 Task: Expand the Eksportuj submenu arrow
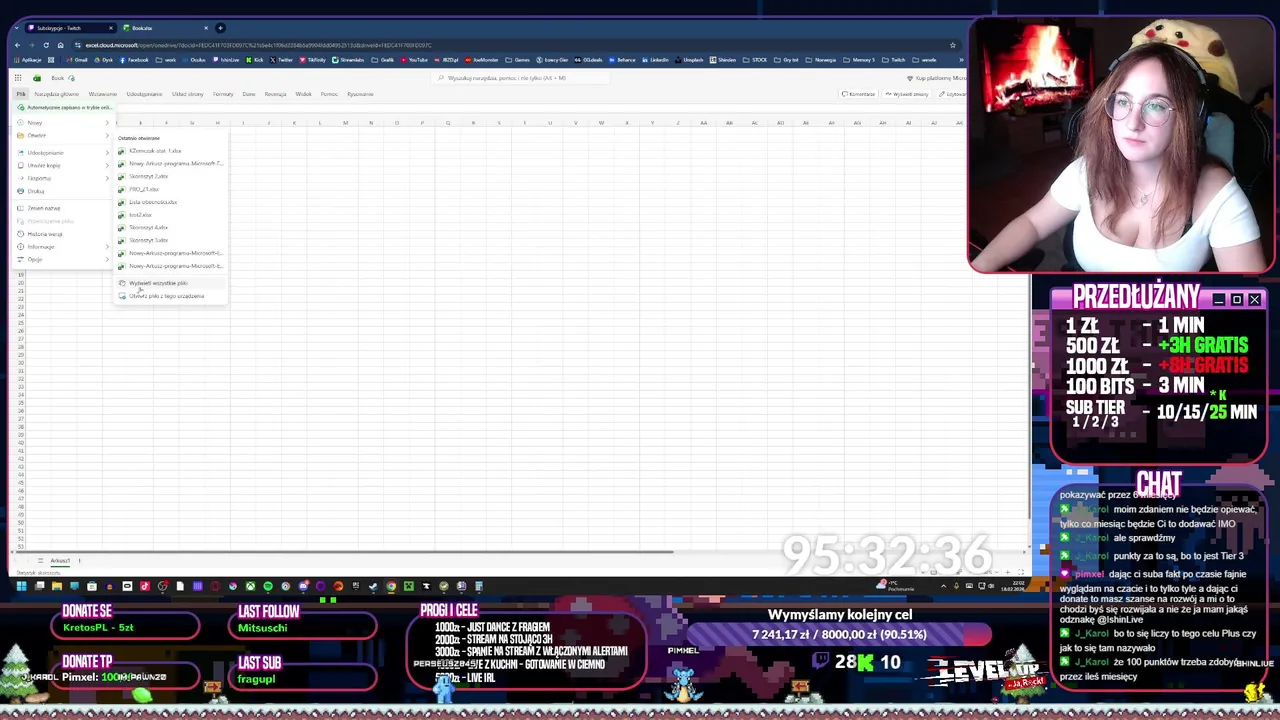(107, 178)
